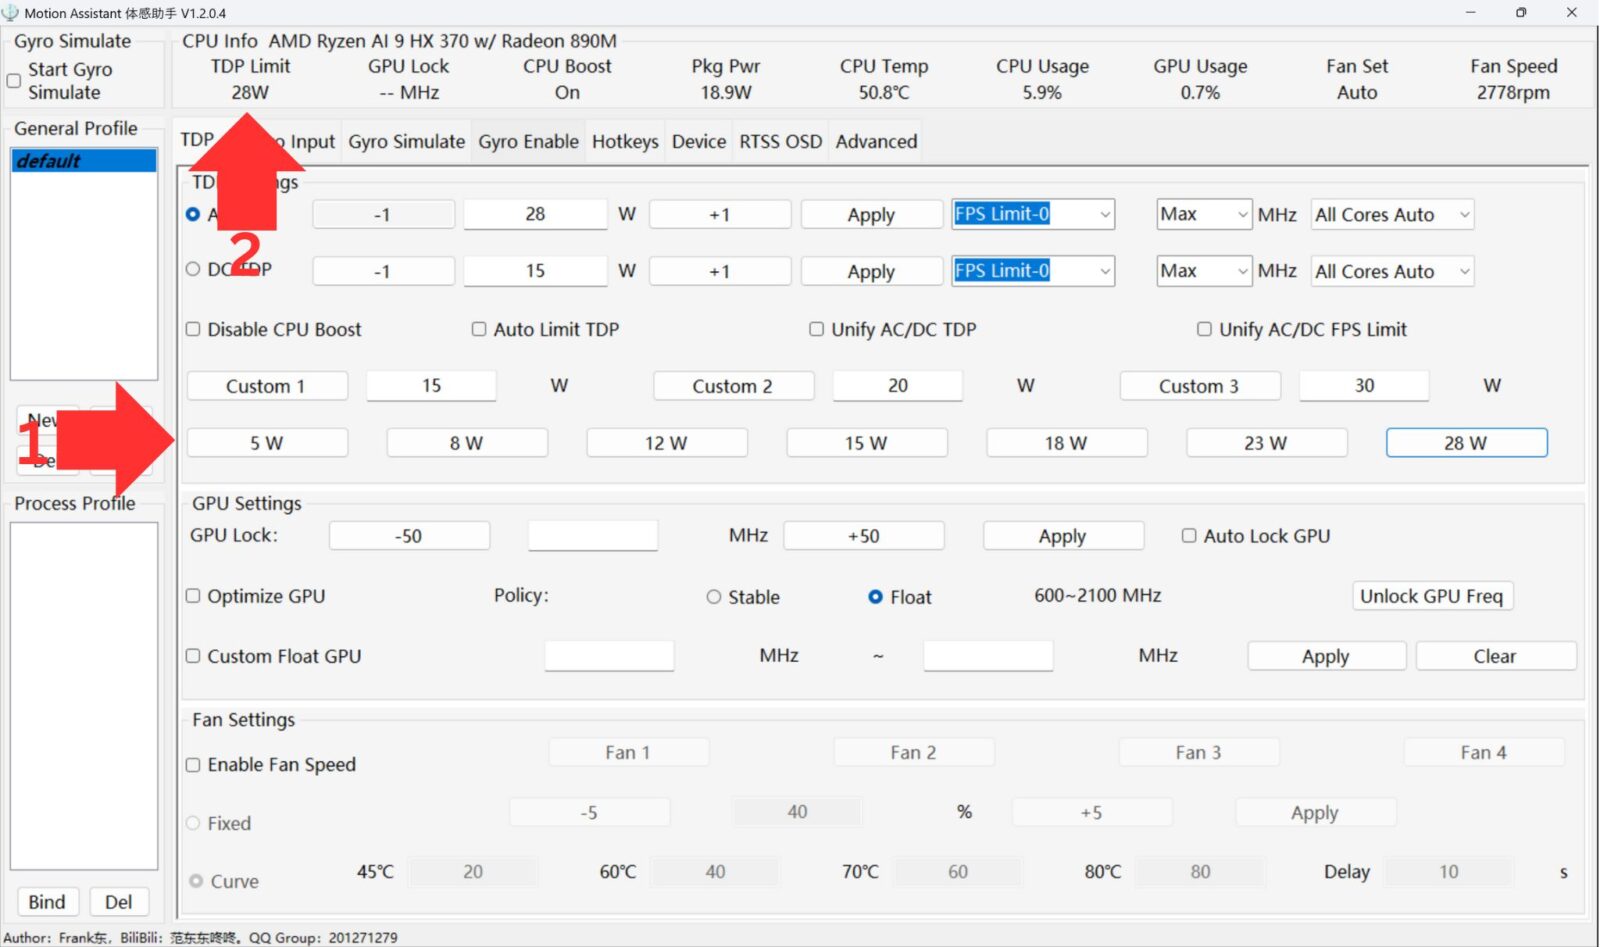Apply the AC TDP value
The image size is (1600, 947).
click(x=870, y=214)
